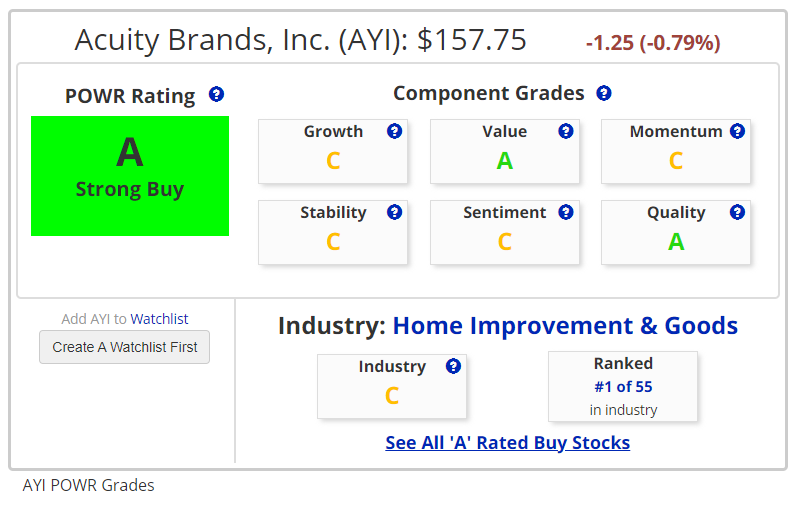Screen dimensions: 800x509
Task: Click the Create A Watchlist First button
Action: coord(124,347)
